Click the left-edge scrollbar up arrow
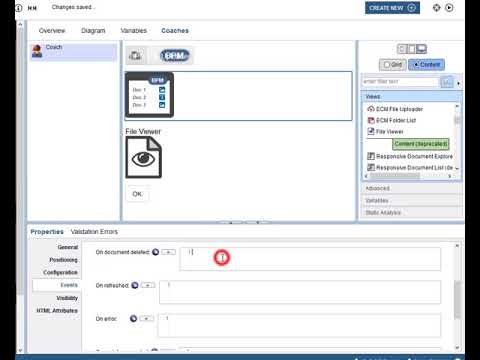Screen dimensions: 480x360 [x=20, y=25]
